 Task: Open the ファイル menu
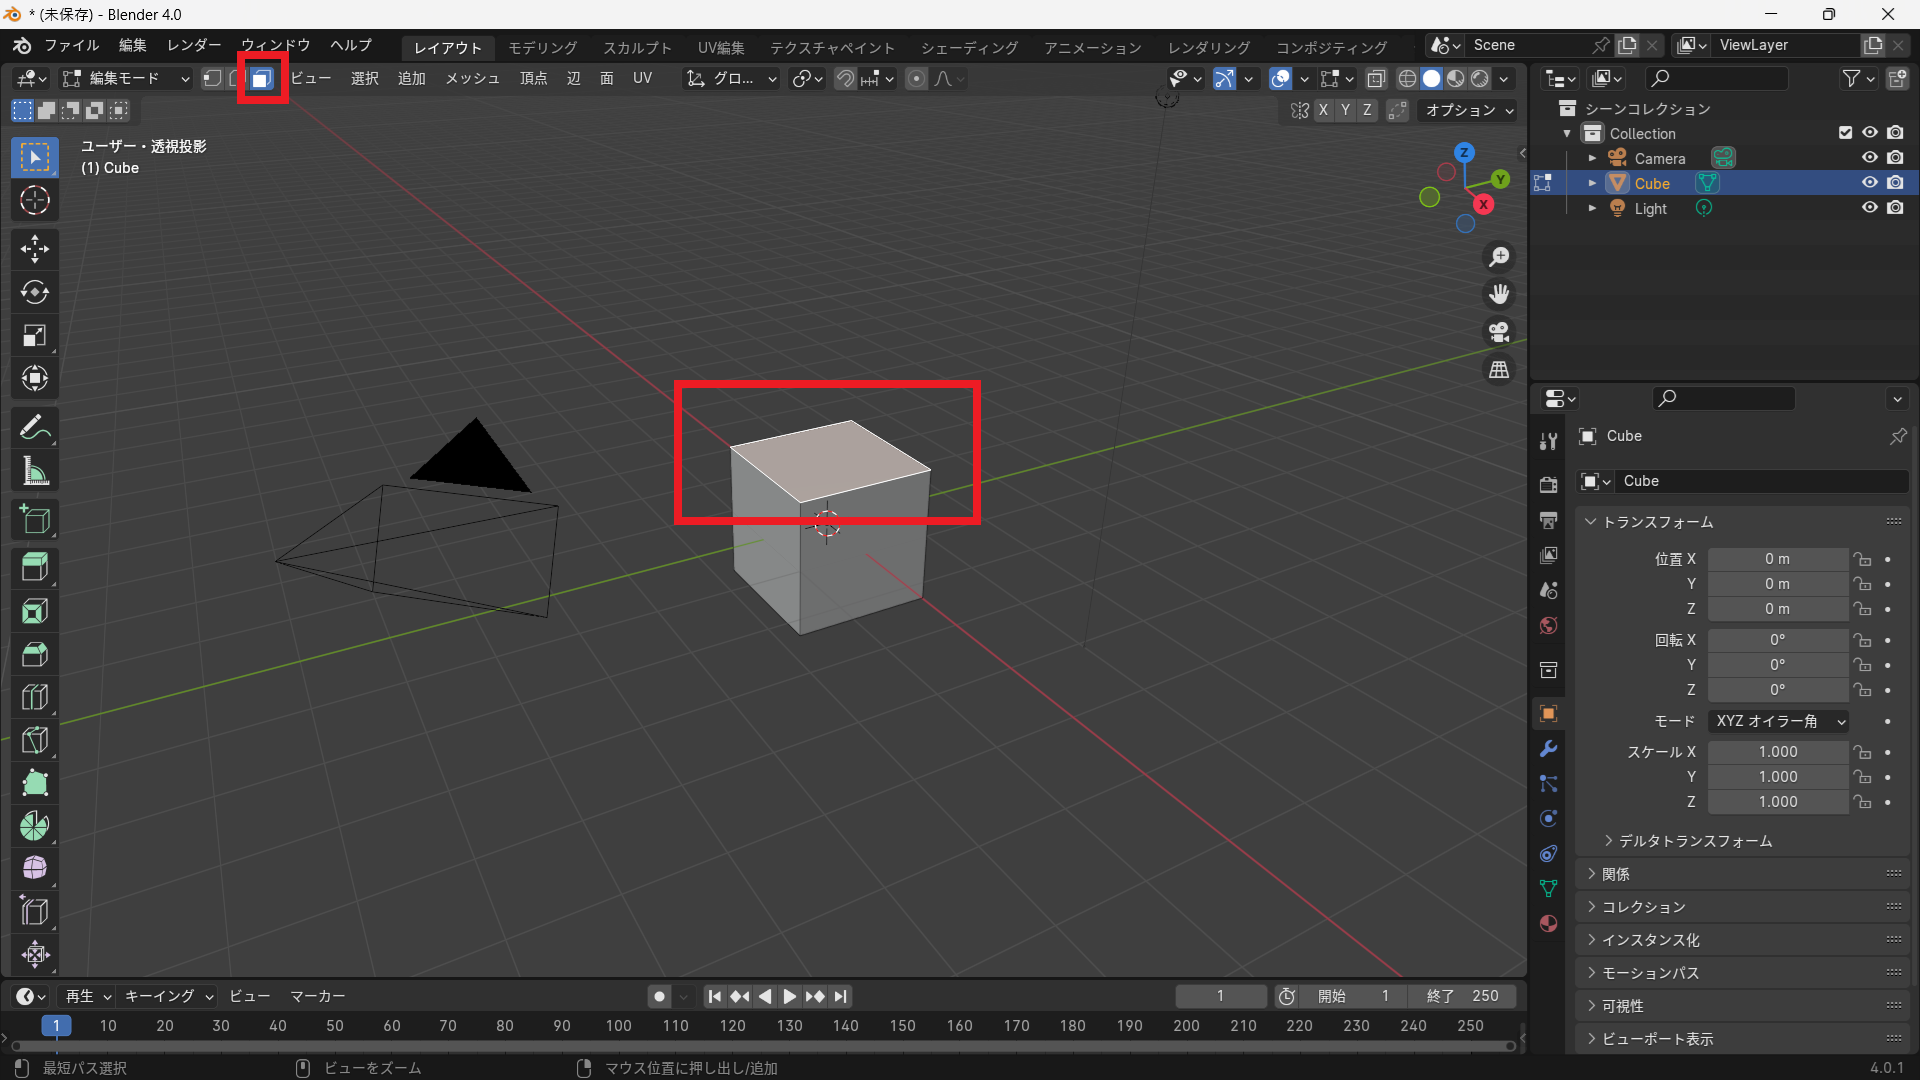[x=71, y=46]
